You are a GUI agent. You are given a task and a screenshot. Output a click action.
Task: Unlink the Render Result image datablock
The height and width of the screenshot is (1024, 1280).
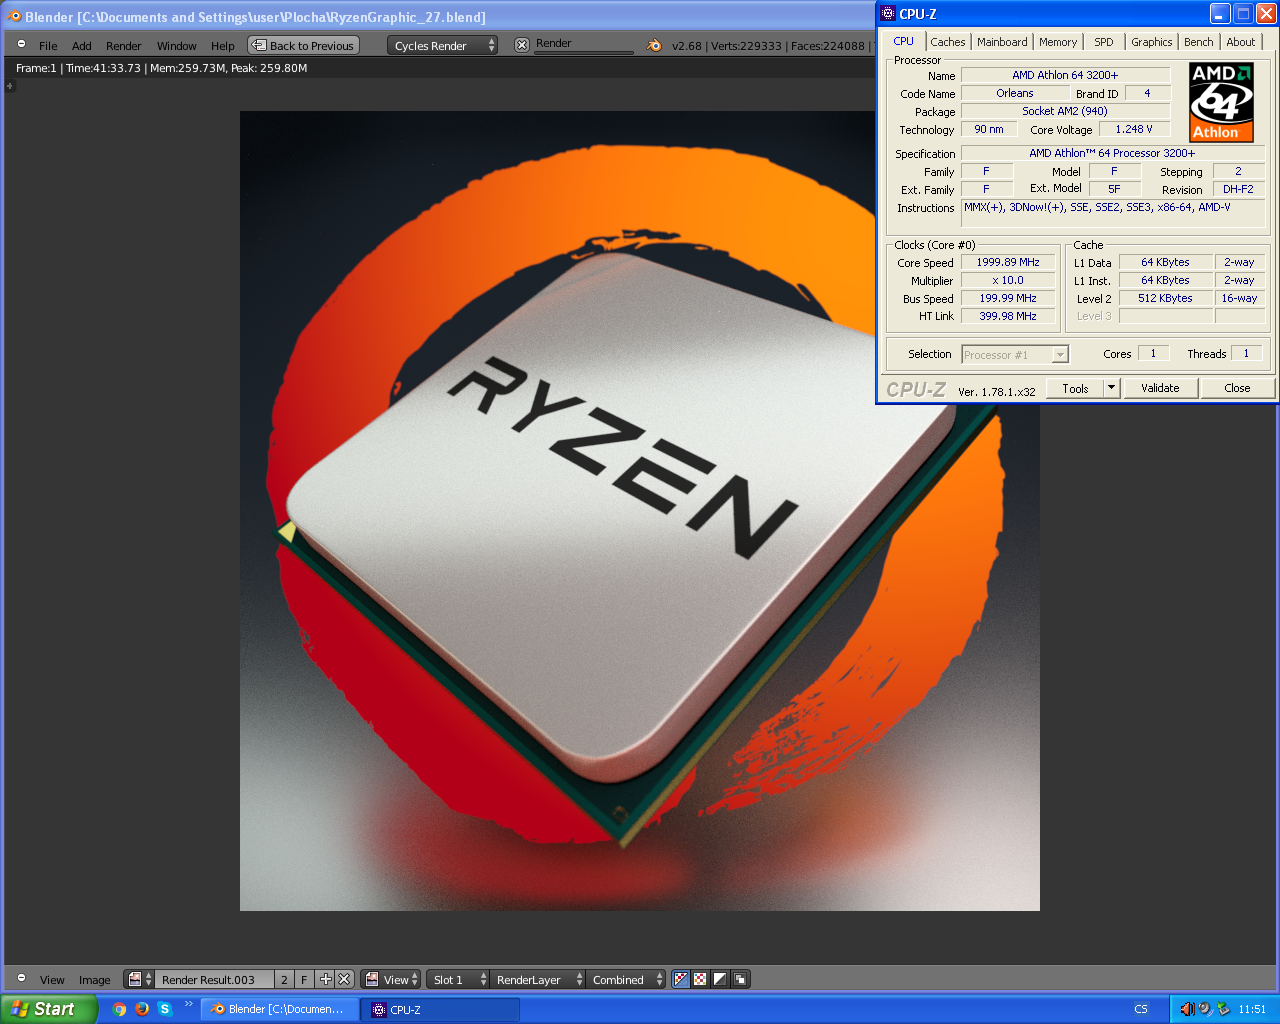(x=344, y=980)
